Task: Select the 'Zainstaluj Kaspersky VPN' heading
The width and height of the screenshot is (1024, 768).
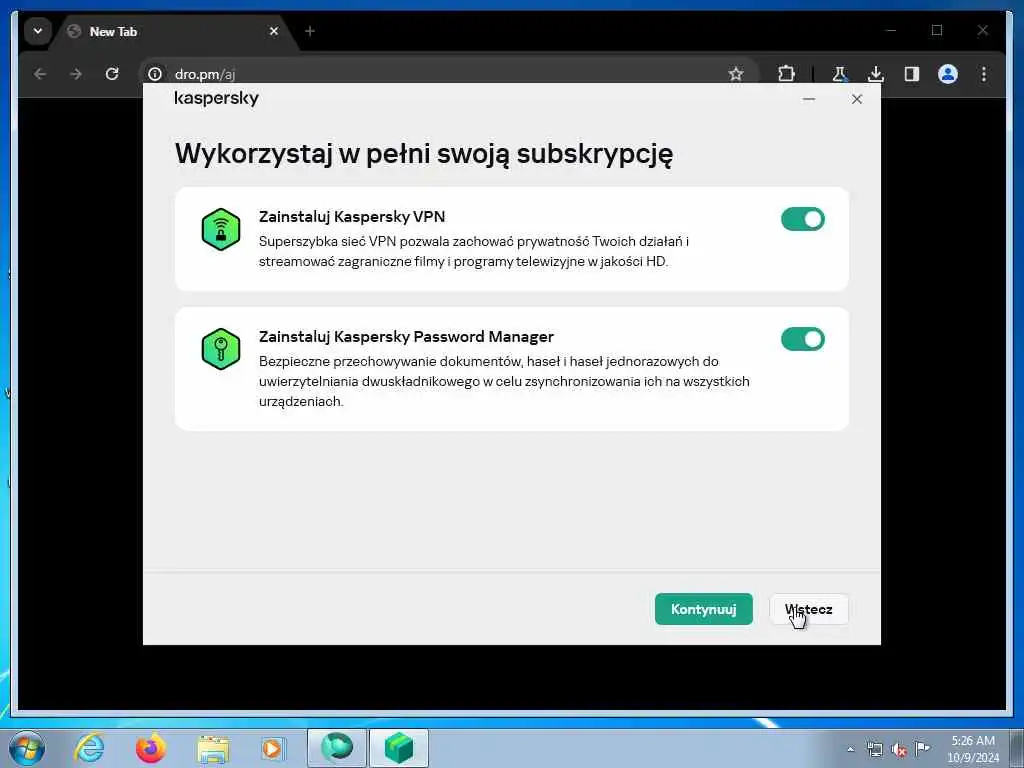Action: pyautogui.click(x=351, y=216)
